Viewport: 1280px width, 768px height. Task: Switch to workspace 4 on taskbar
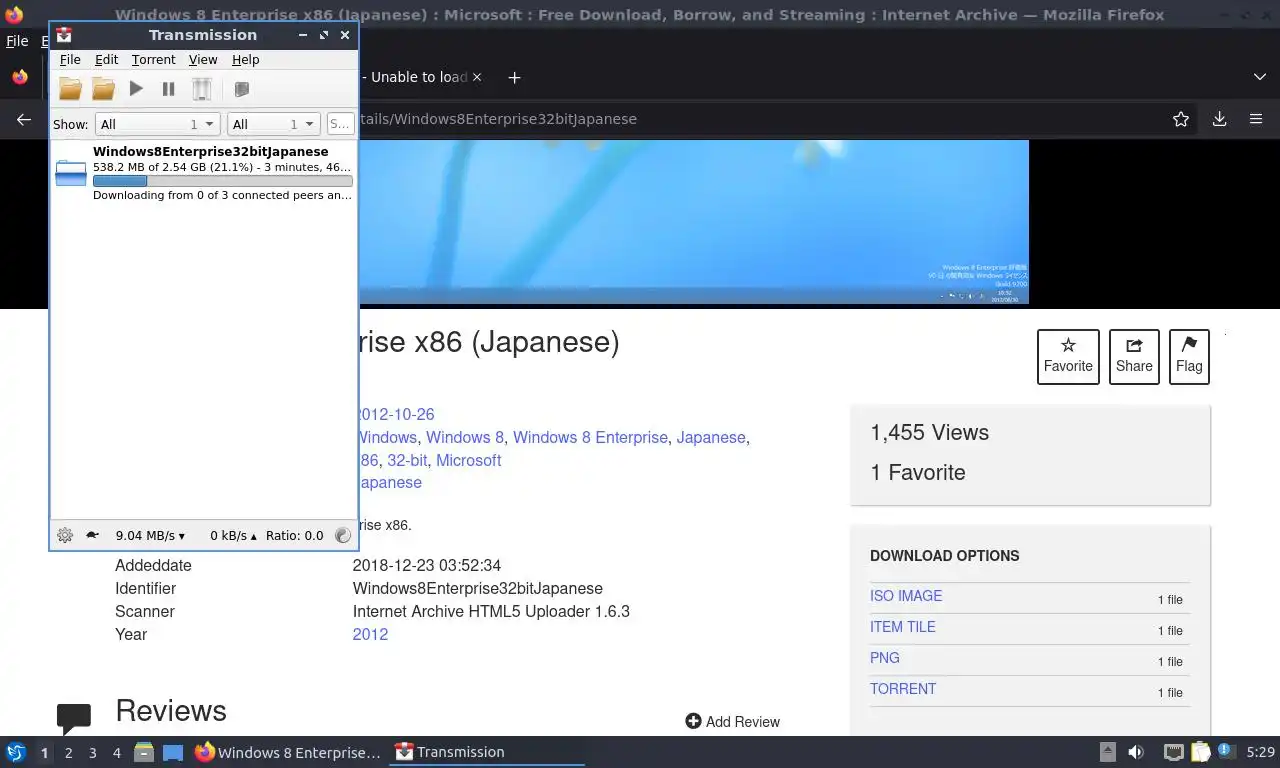point(117,753)
